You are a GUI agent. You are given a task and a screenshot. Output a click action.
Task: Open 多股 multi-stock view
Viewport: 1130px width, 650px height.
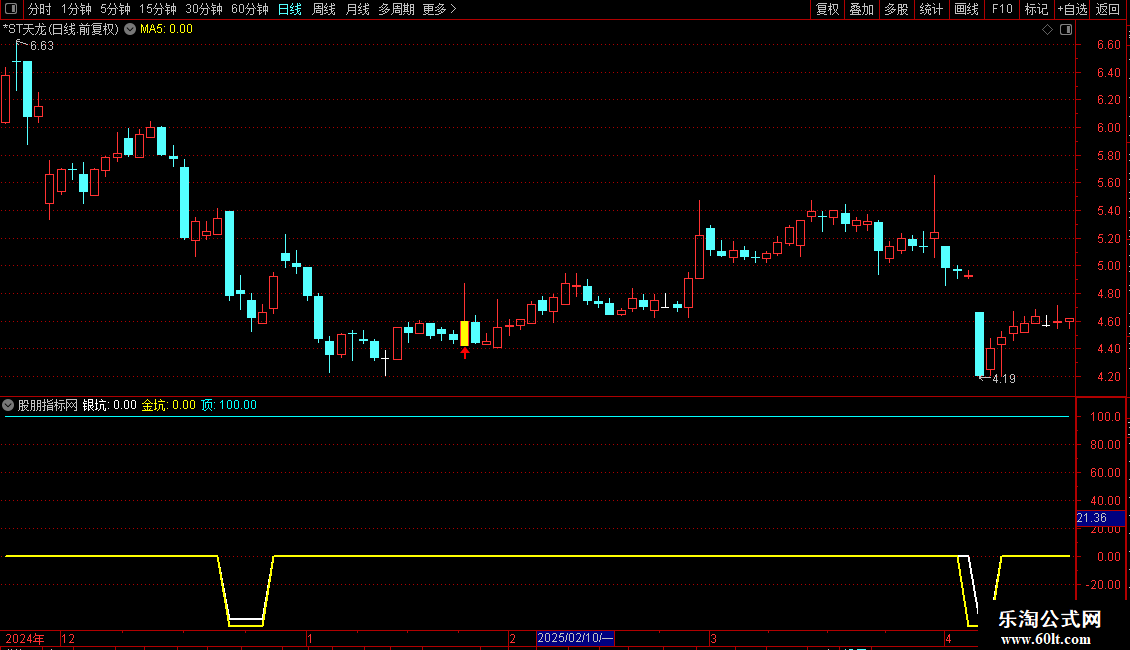coord(896,9)
